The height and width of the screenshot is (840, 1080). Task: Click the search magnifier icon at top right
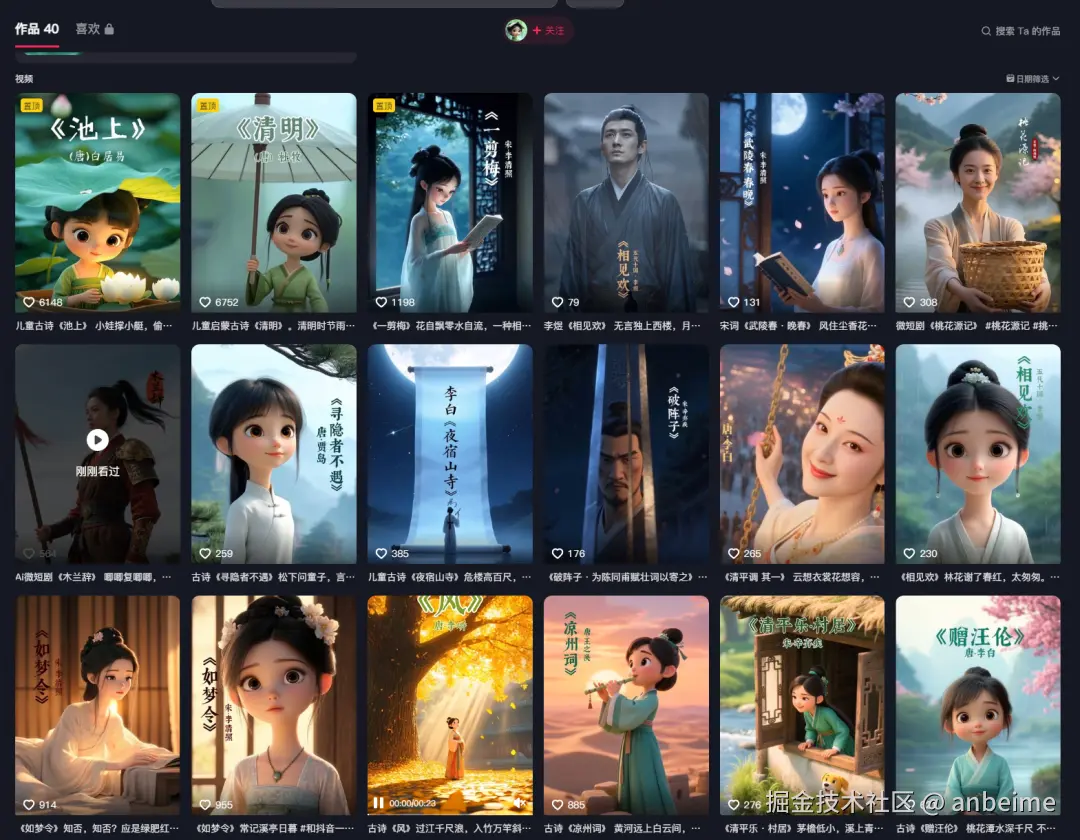(x=987, y=31)
